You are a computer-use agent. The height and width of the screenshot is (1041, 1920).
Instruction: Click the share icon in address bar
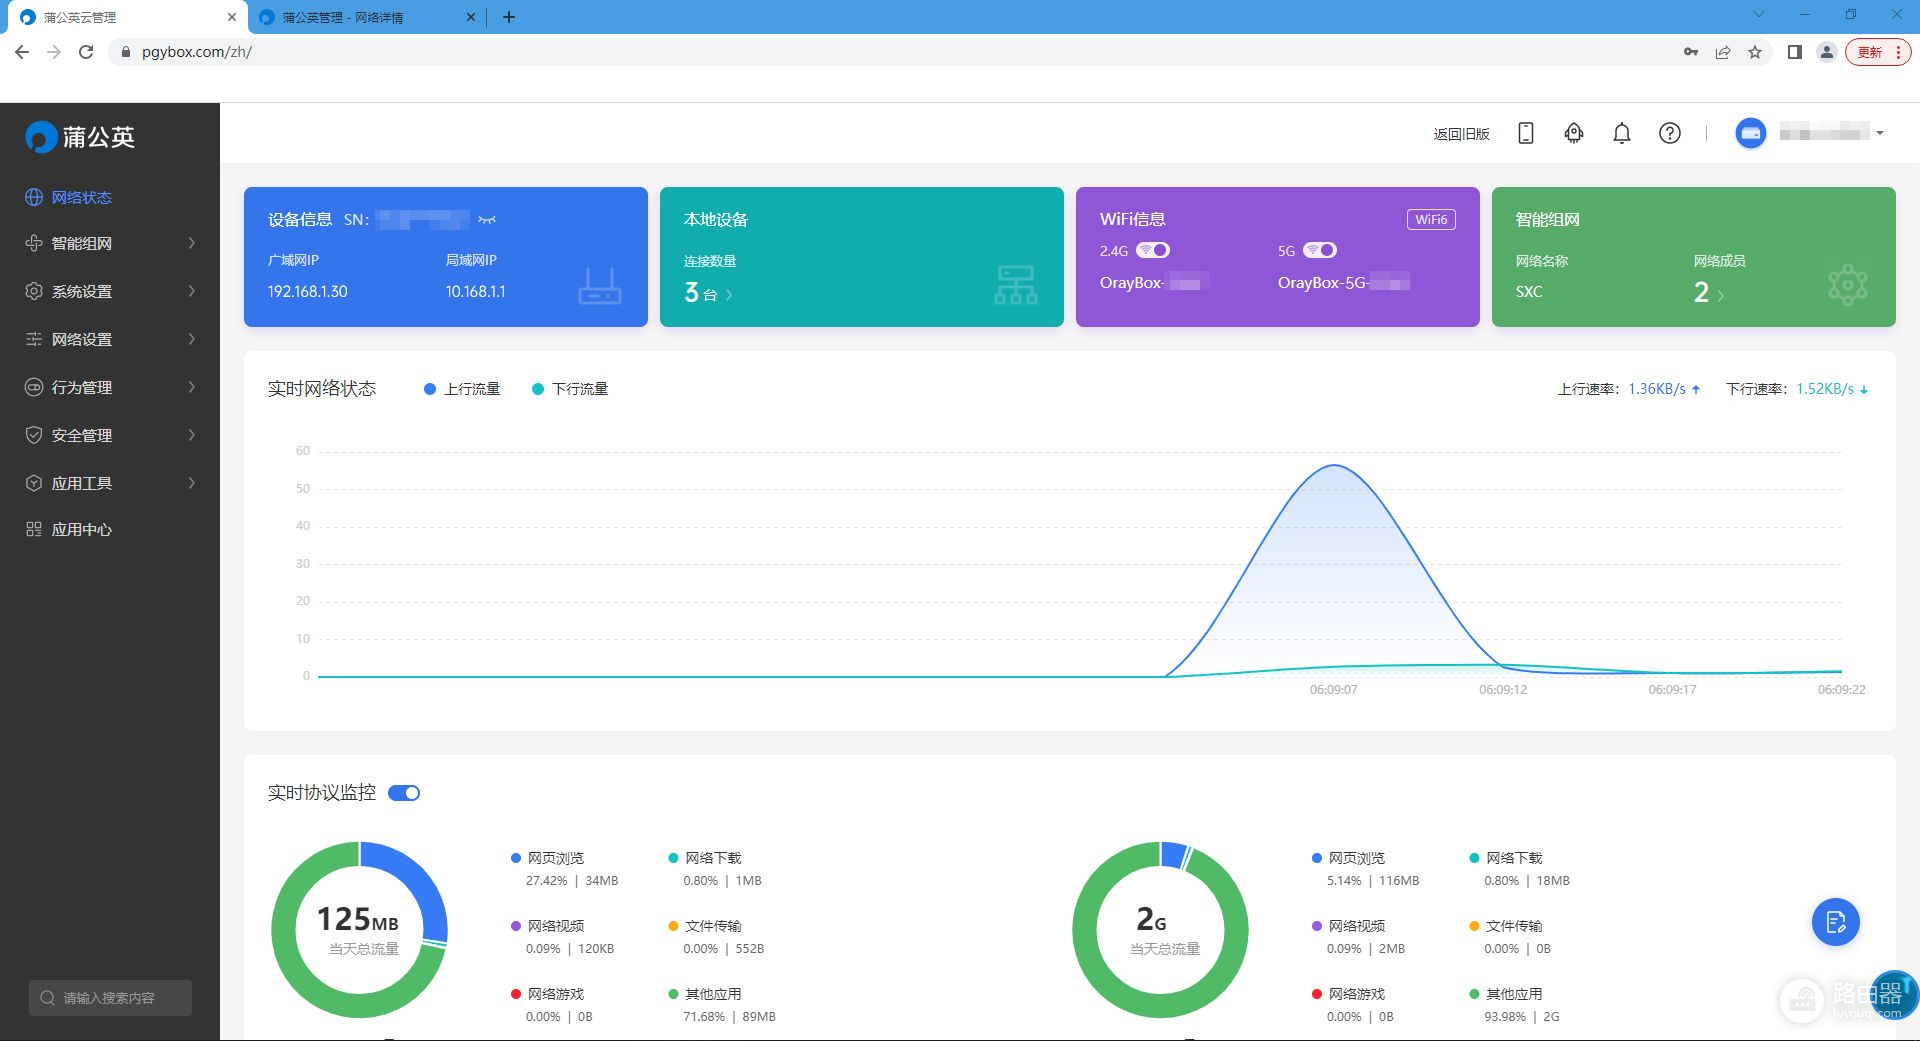[x=1723, y=52]
